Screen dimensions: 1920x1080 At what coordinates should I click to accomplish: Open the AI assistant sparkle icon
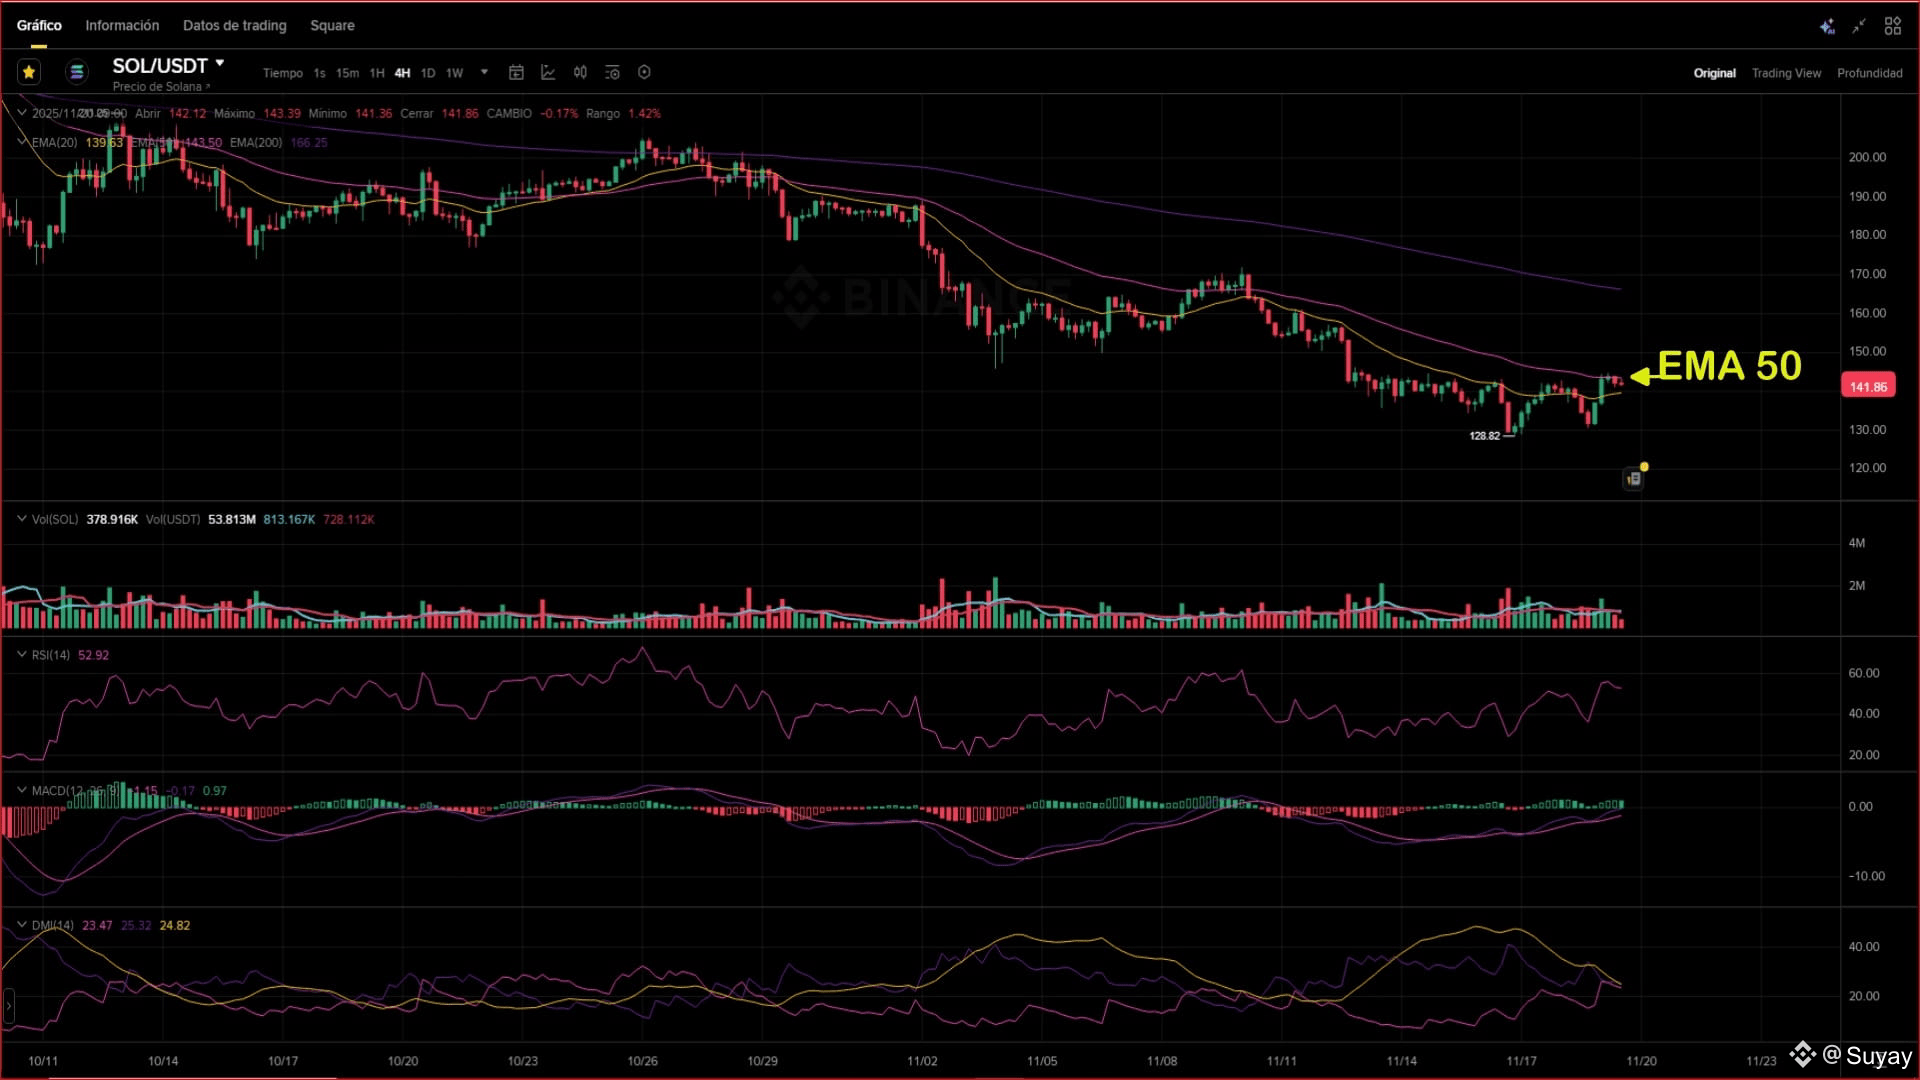click(x=1826, y=26)
